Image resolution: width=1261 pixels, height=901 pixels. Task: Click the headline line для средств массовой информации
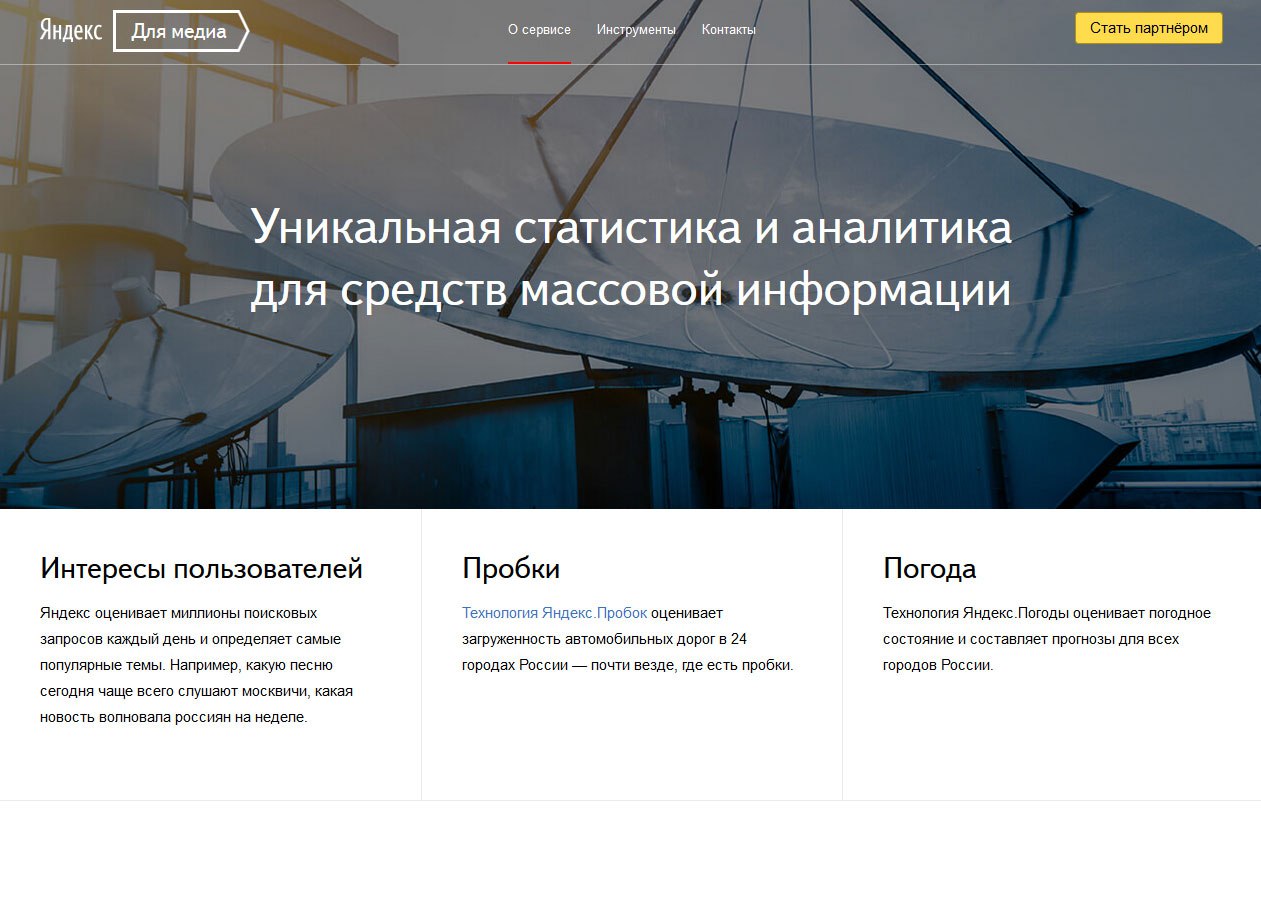click(x=631, y=290)
